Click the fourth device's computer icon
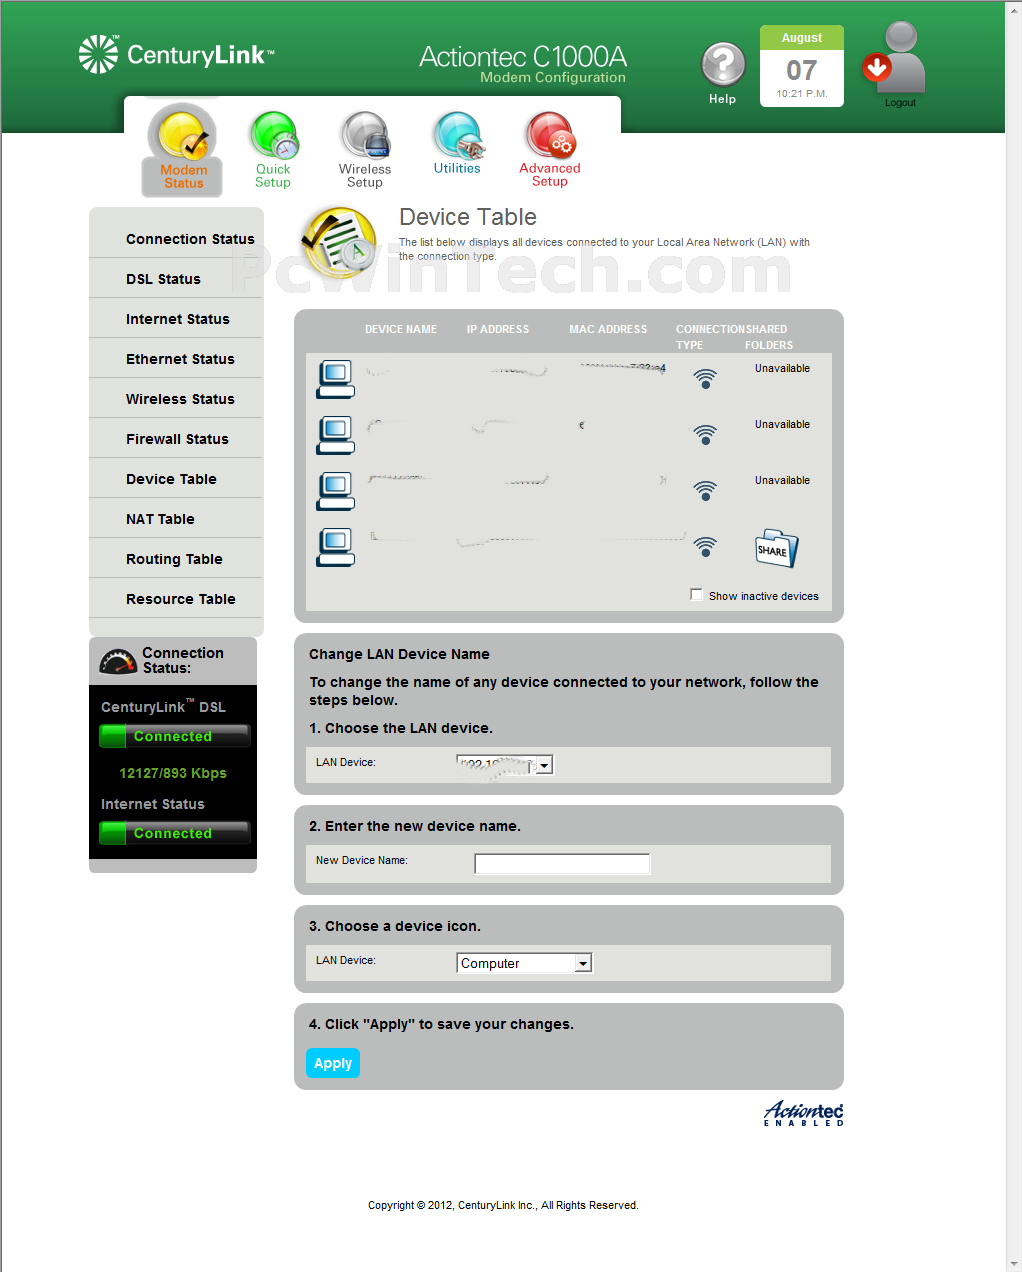This screenshot has width=1022, height=1272. pos(335,547)
